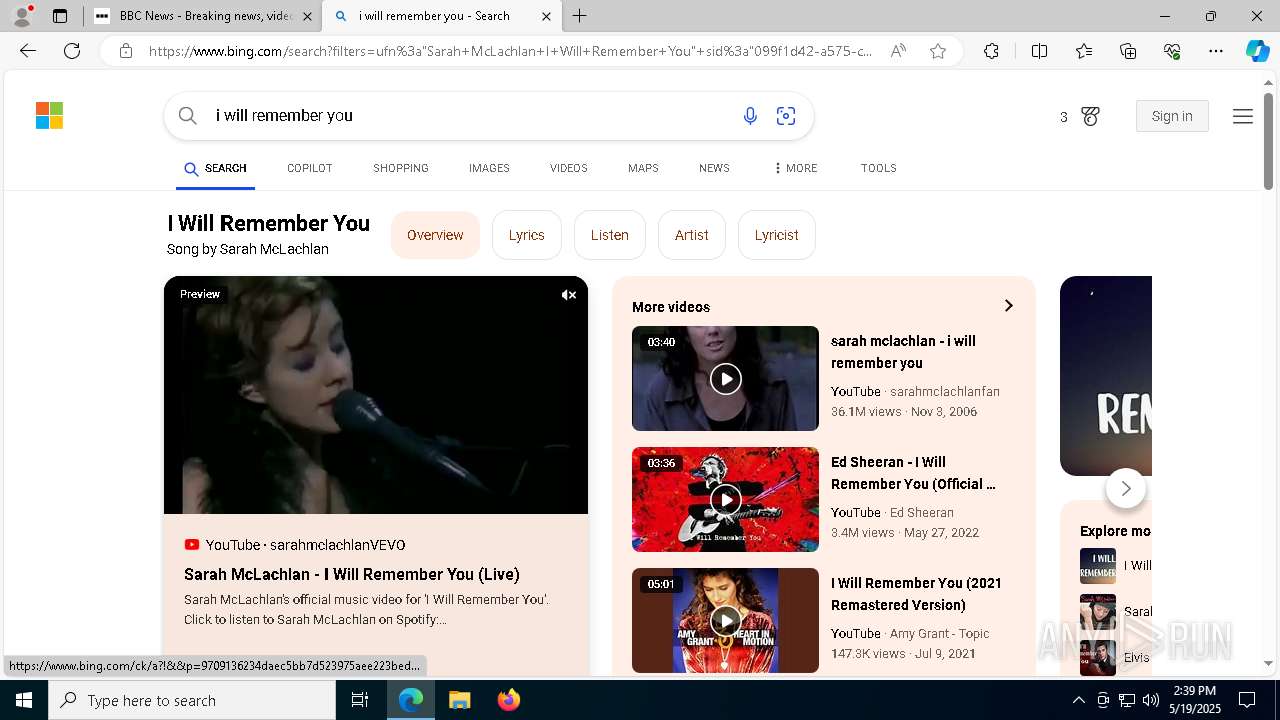The image size is (1280, 720).
Task: Expand More videos chevron arrow
Action: pyautogui.click(x=1008, y=306)
